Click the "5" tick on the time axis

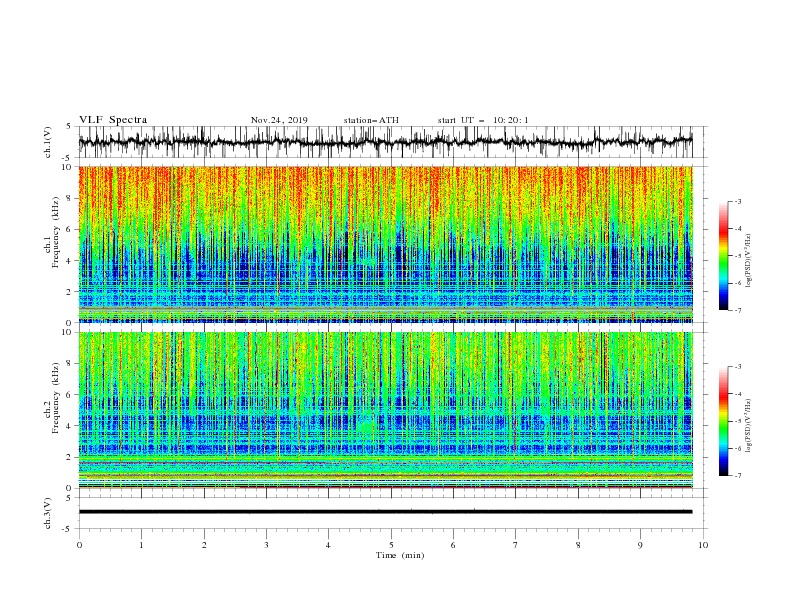391,545
